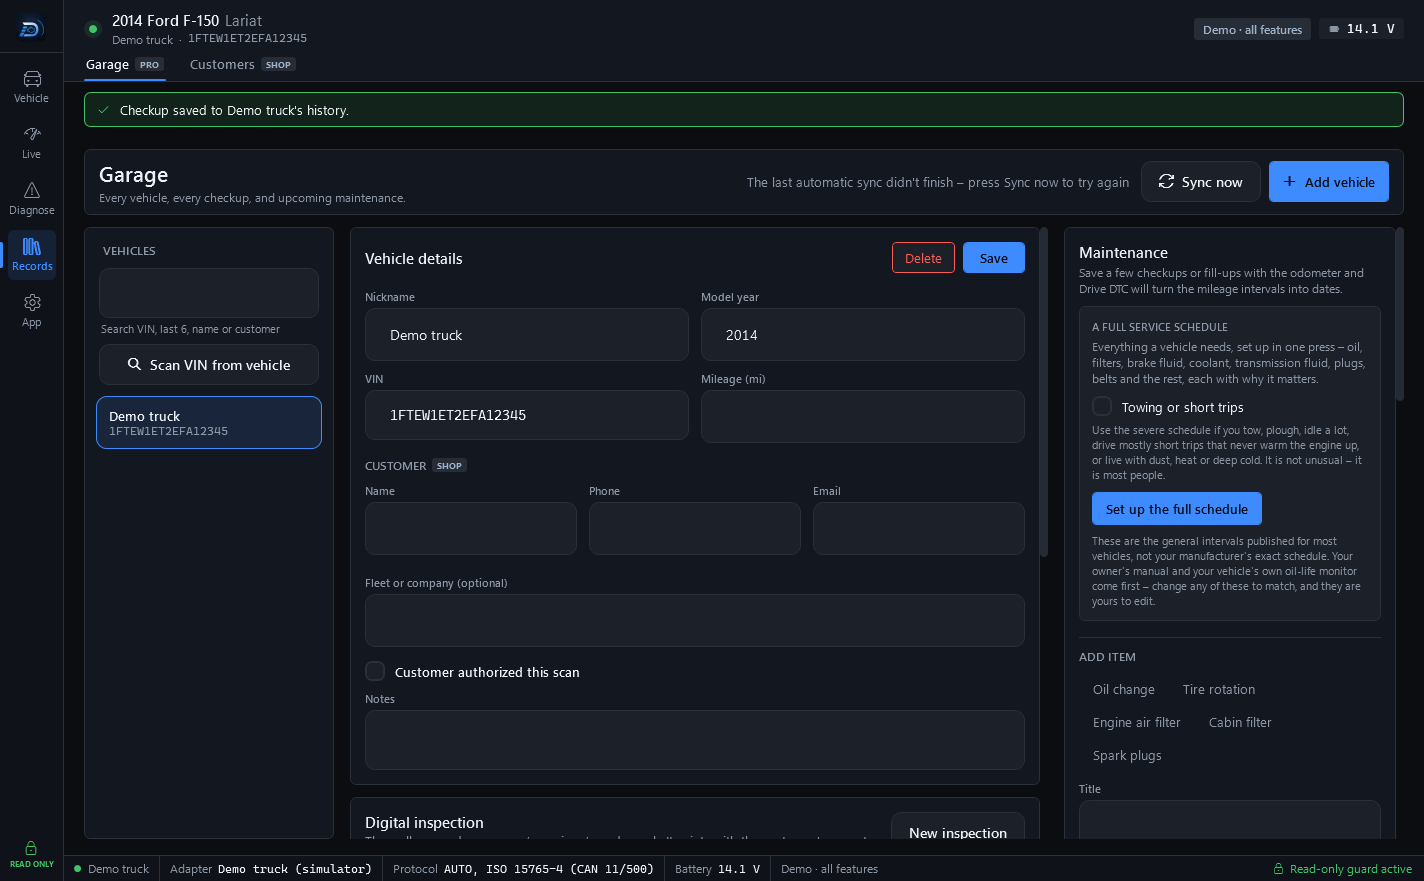Add Engine air filter maintenance item
The width and height of the screenshot is (1424, 881).
click(x=1137, y=723)
